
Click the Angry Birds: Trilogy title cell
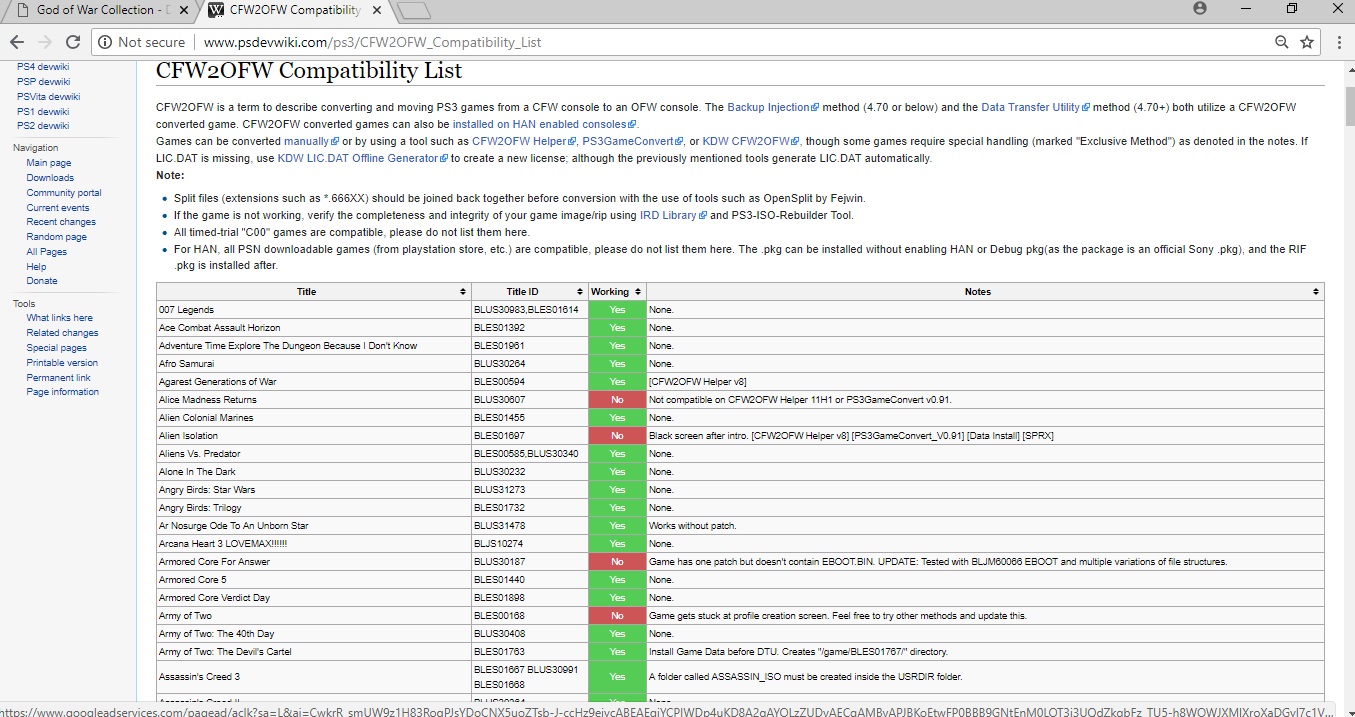pos(313,508)
